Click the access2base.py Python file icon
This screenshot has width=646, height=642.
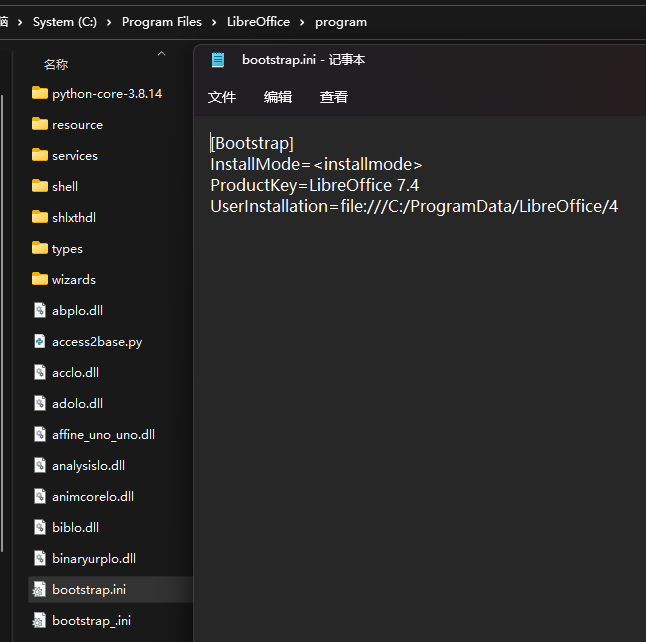pos(40,341)
